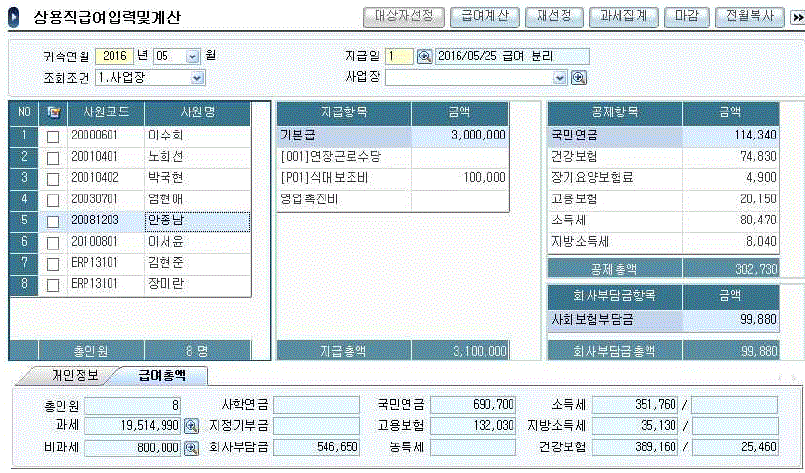805x473 pixels.
Task: Click the year input field showing 2016
Action: click(117, 56)
